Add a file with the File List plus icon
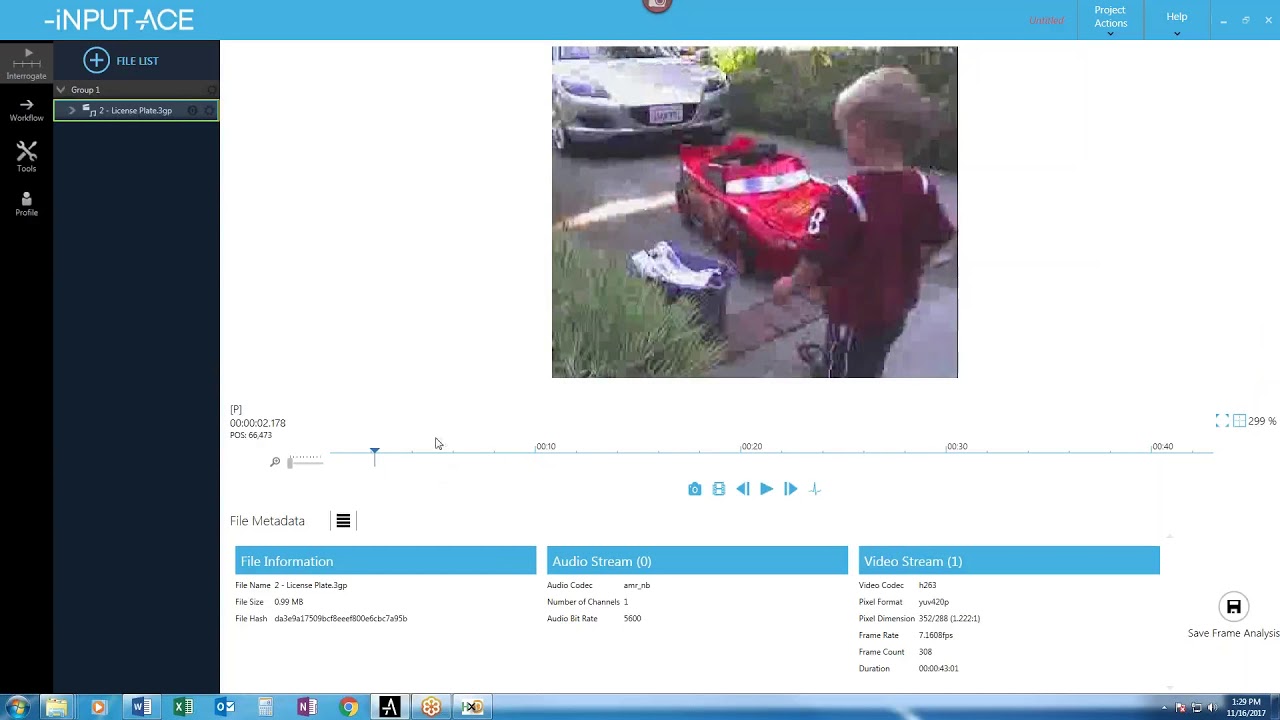 pos(96,61)
